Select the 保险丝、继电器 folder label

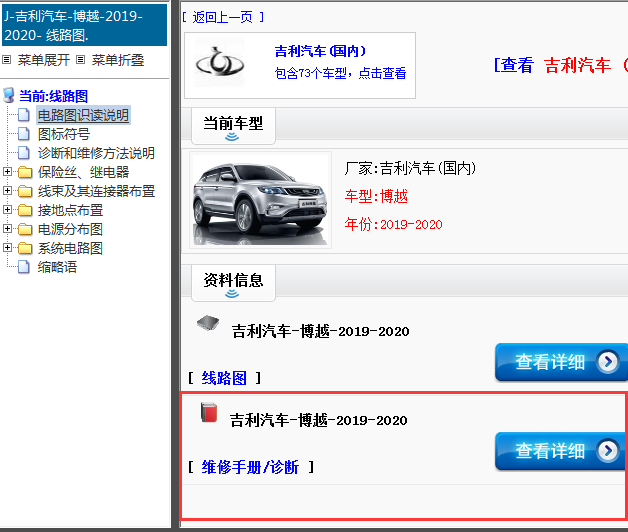click(83, 172)
